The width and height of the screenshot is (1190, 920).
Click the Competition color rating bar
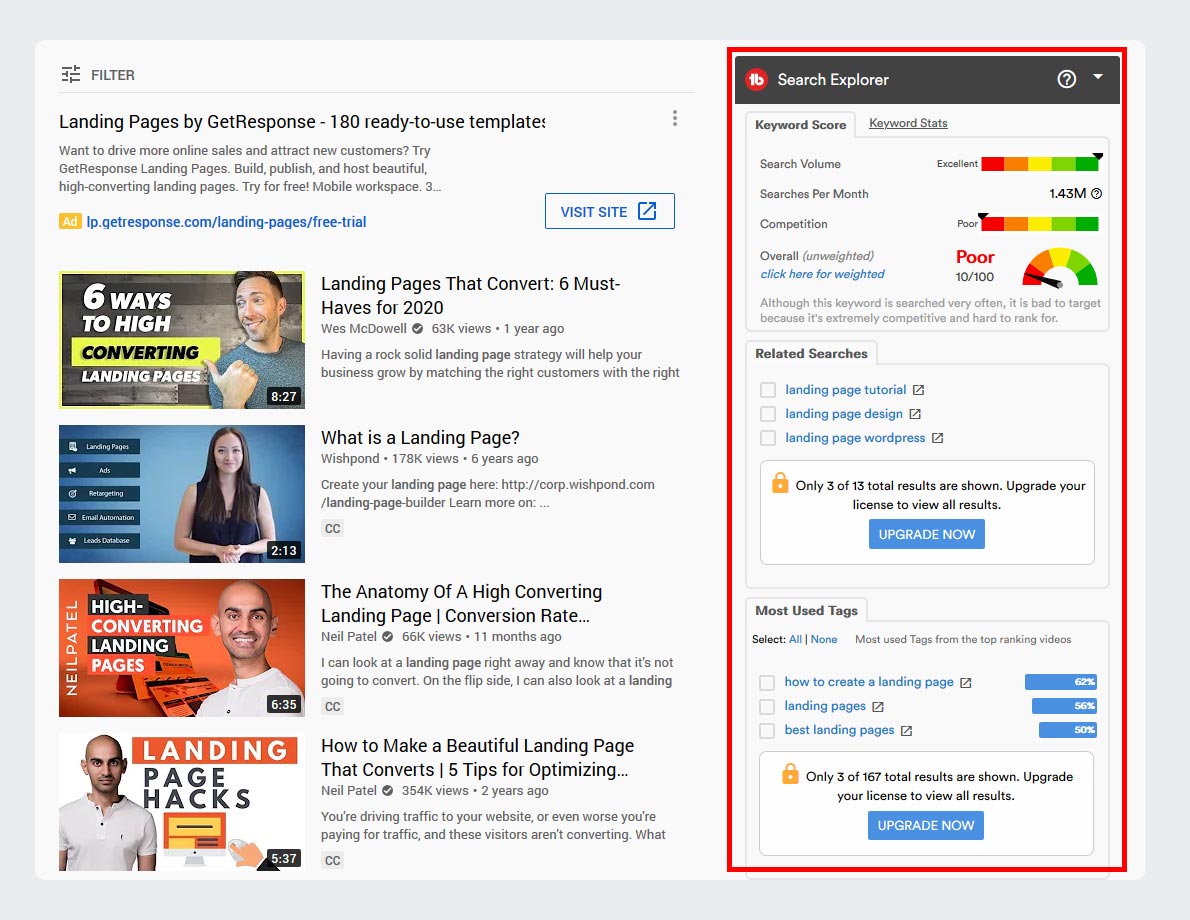[x=1040, y=224]
